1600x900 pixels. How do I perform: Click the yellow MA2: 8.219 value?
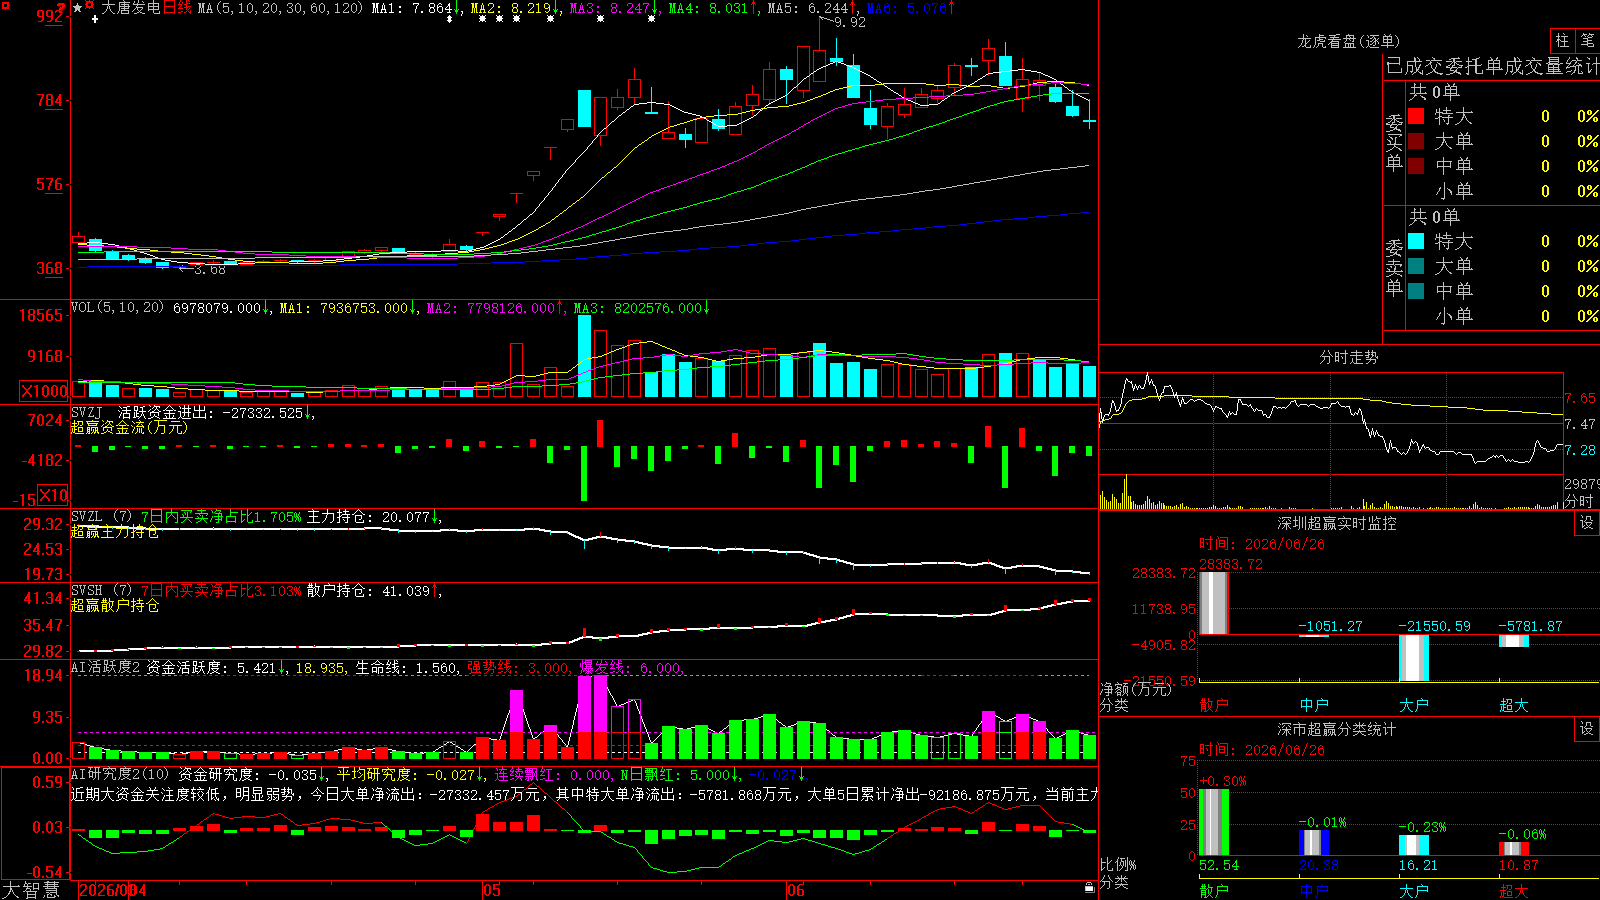511,8
